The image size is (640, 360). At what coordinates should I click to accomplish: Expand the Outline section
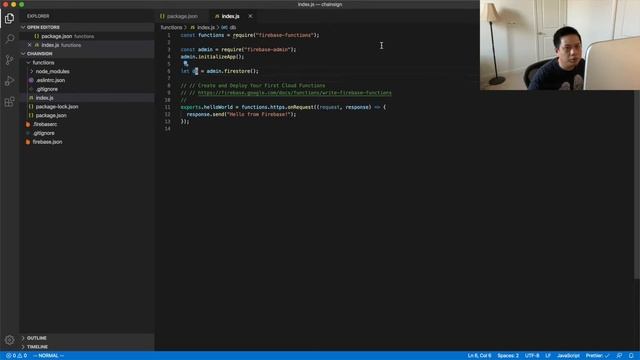(87, 338)
